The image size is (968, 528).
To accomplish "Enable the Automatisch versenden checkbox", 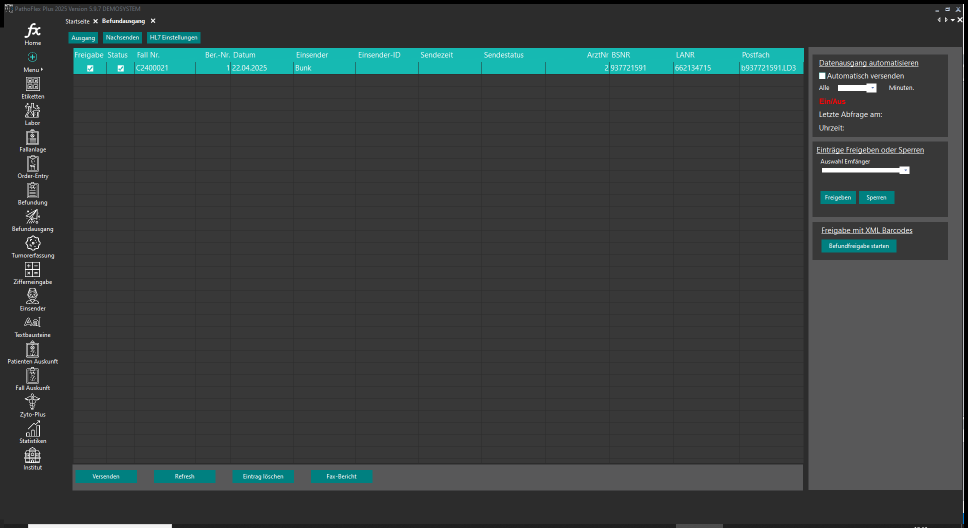I will coord(822,76).
